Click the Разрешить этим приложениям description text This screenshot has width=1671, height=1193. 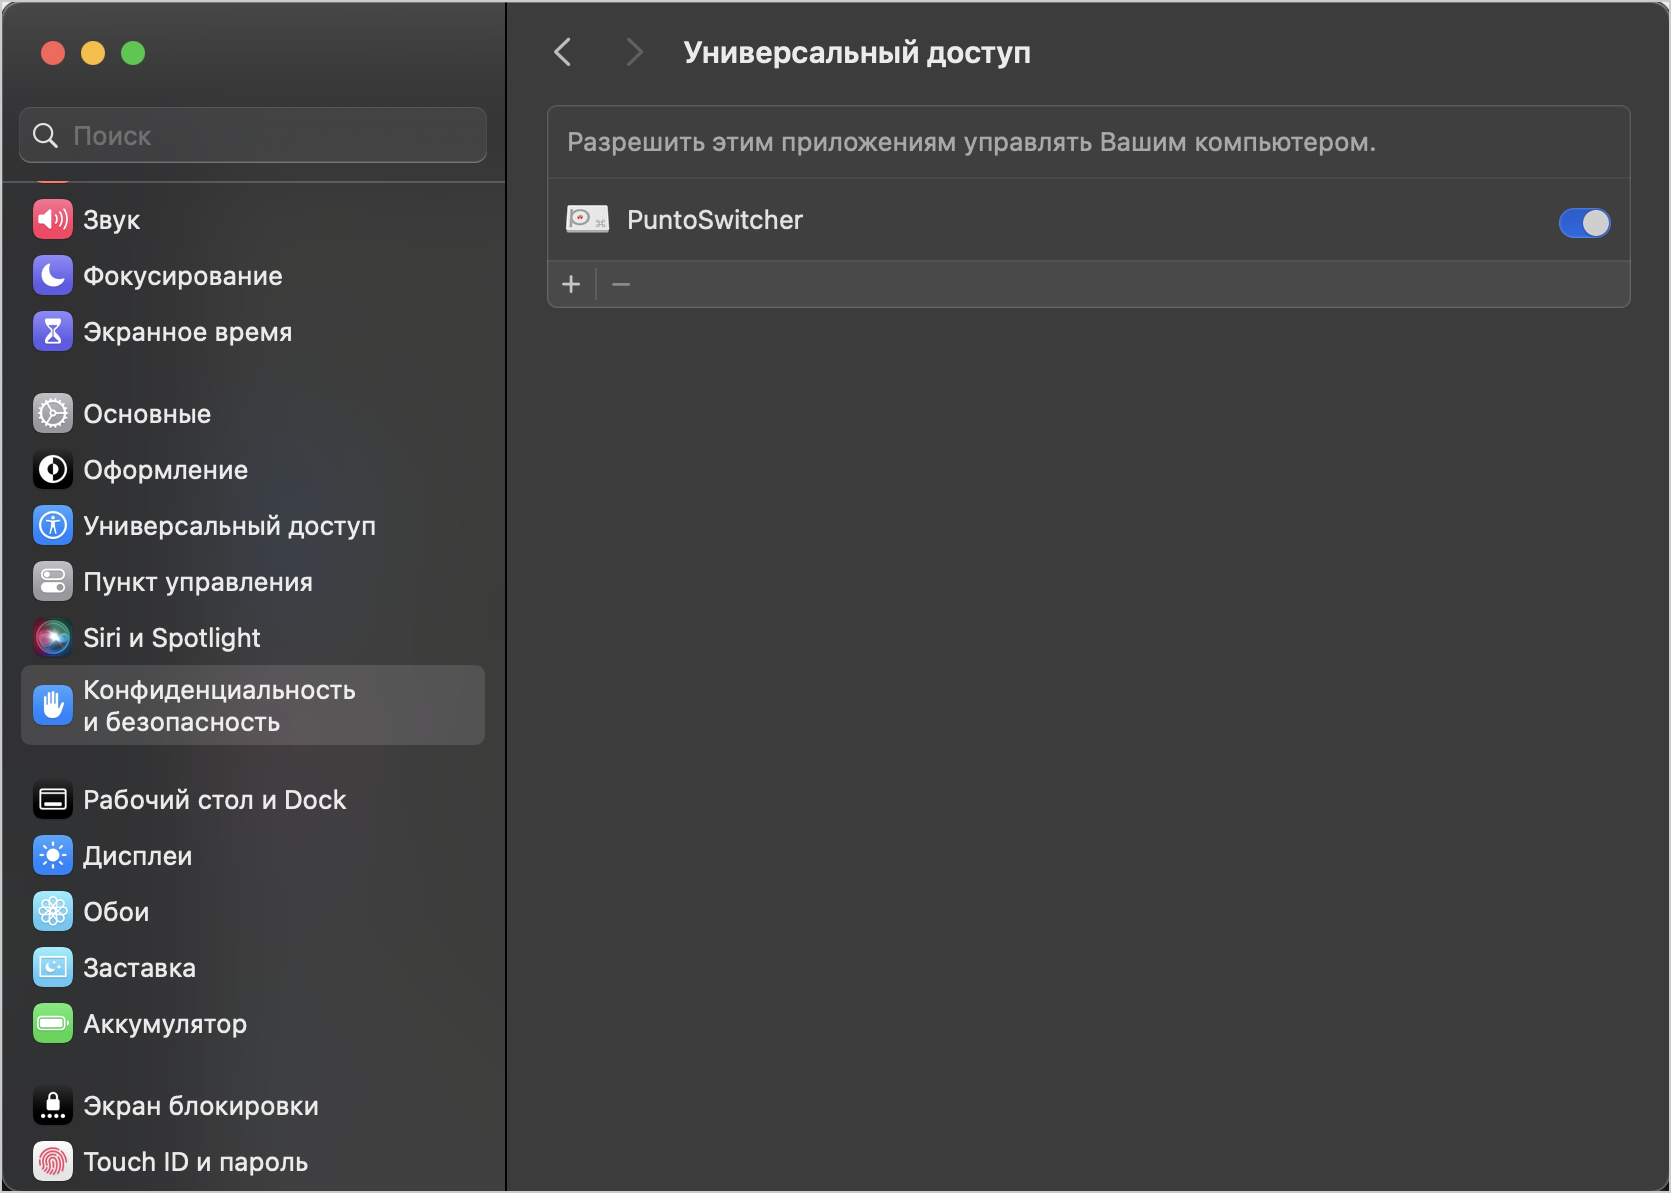point(972,142)
